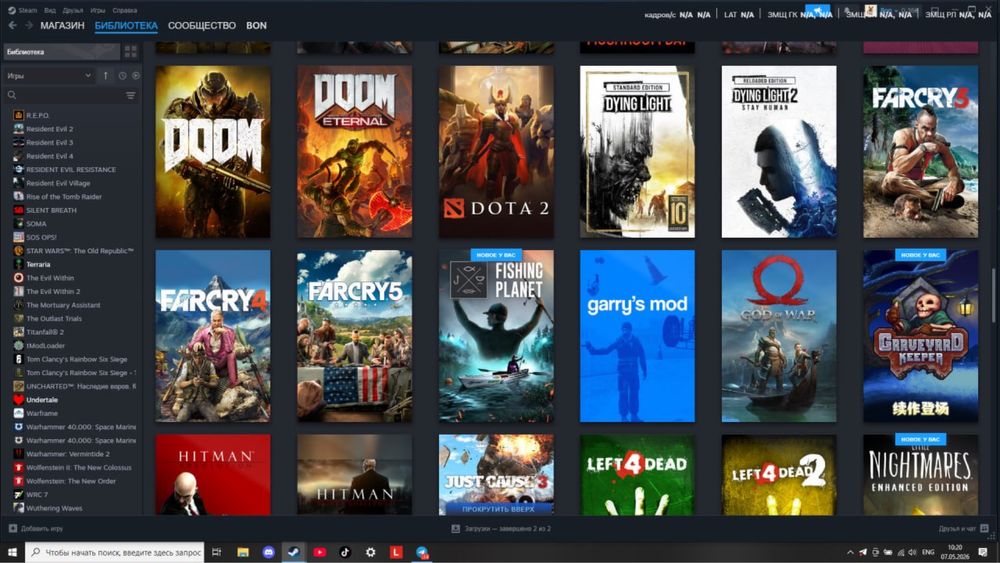Open the Сообщество tab
The width and height of the screenshot is (1000, 563).
(202, 26)
